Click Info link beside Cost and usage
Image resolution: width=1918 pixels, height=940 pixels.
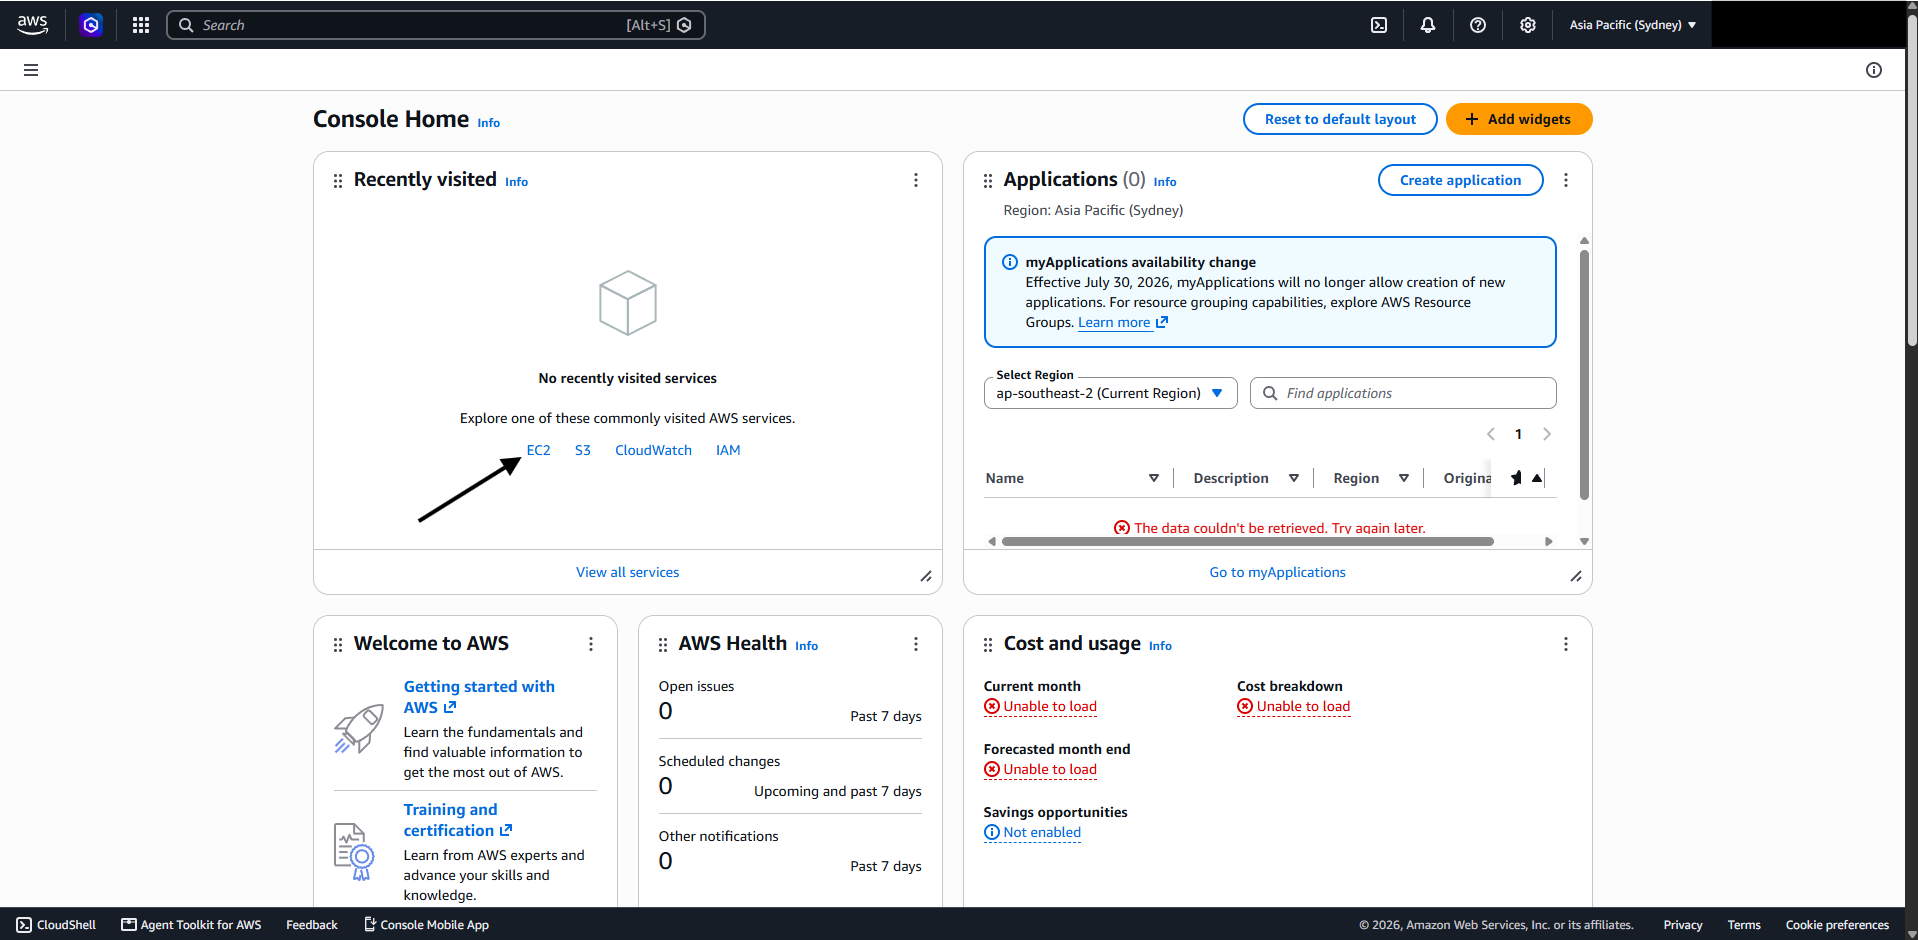click(1160, 646)
